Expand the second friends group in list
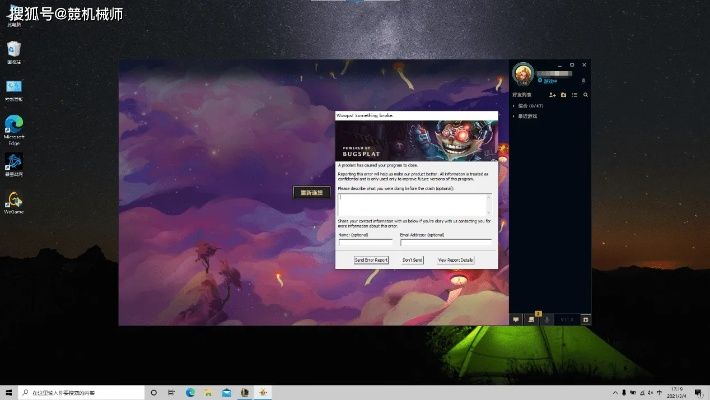The width and height of the screenshot is (710, 400). tap(514, 116)
